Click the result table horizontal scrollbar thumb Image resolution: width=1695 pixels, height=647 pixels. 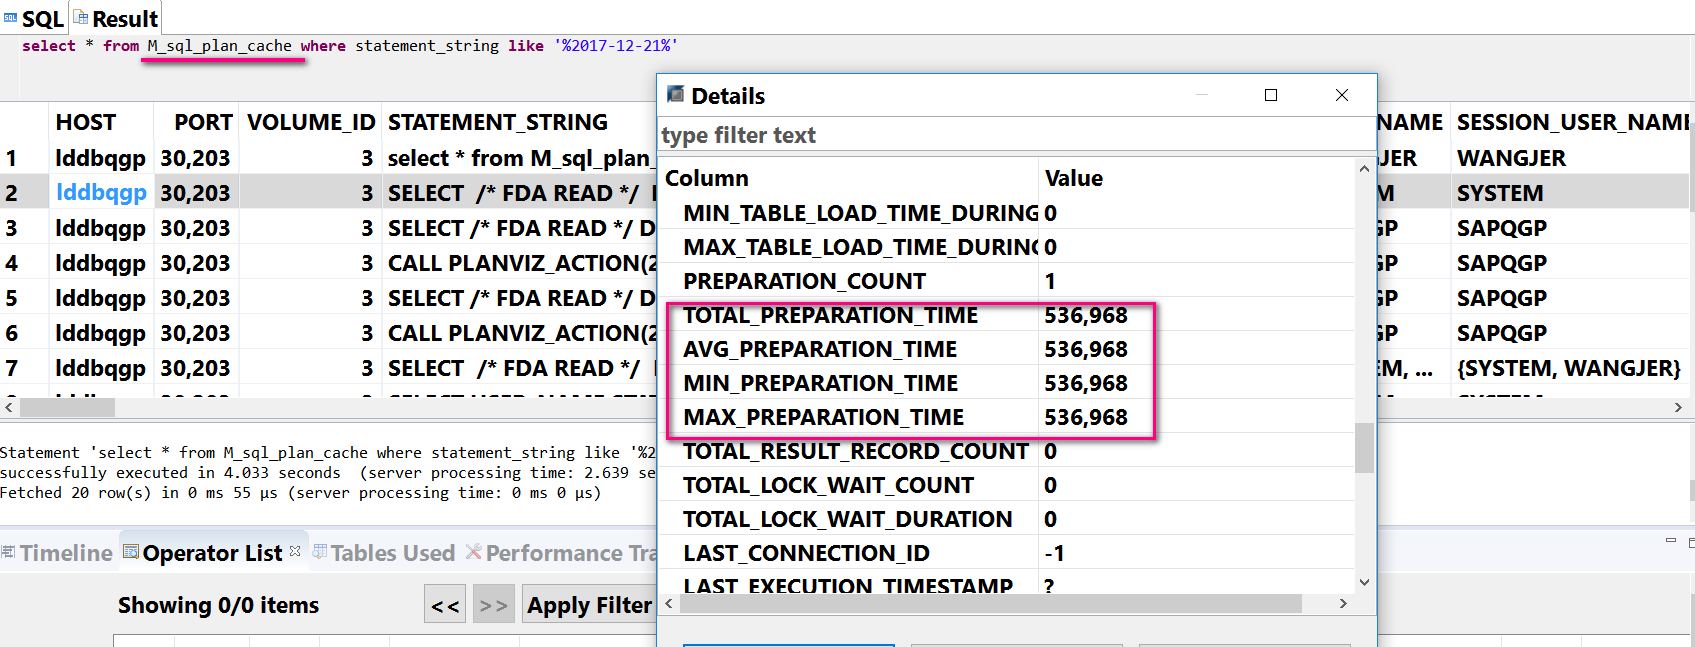pos(67,407)
